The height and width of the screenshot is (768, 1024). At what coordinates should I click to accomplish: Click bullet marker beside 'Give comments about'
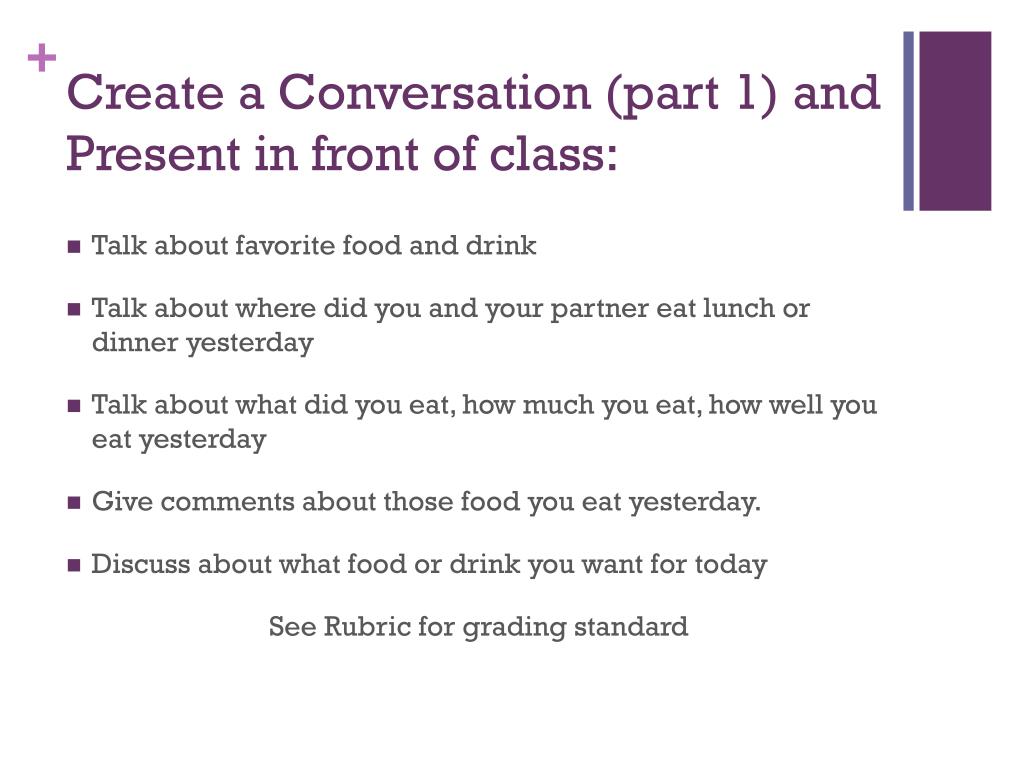click(74, 502)
